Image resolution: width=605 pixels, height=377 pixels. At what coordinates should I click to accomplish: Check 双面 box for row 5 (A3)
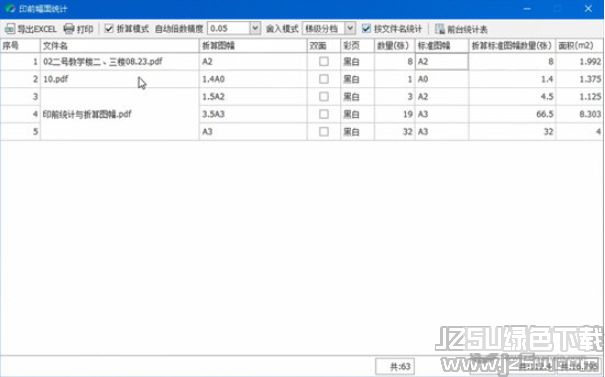(x=324, y=132)
